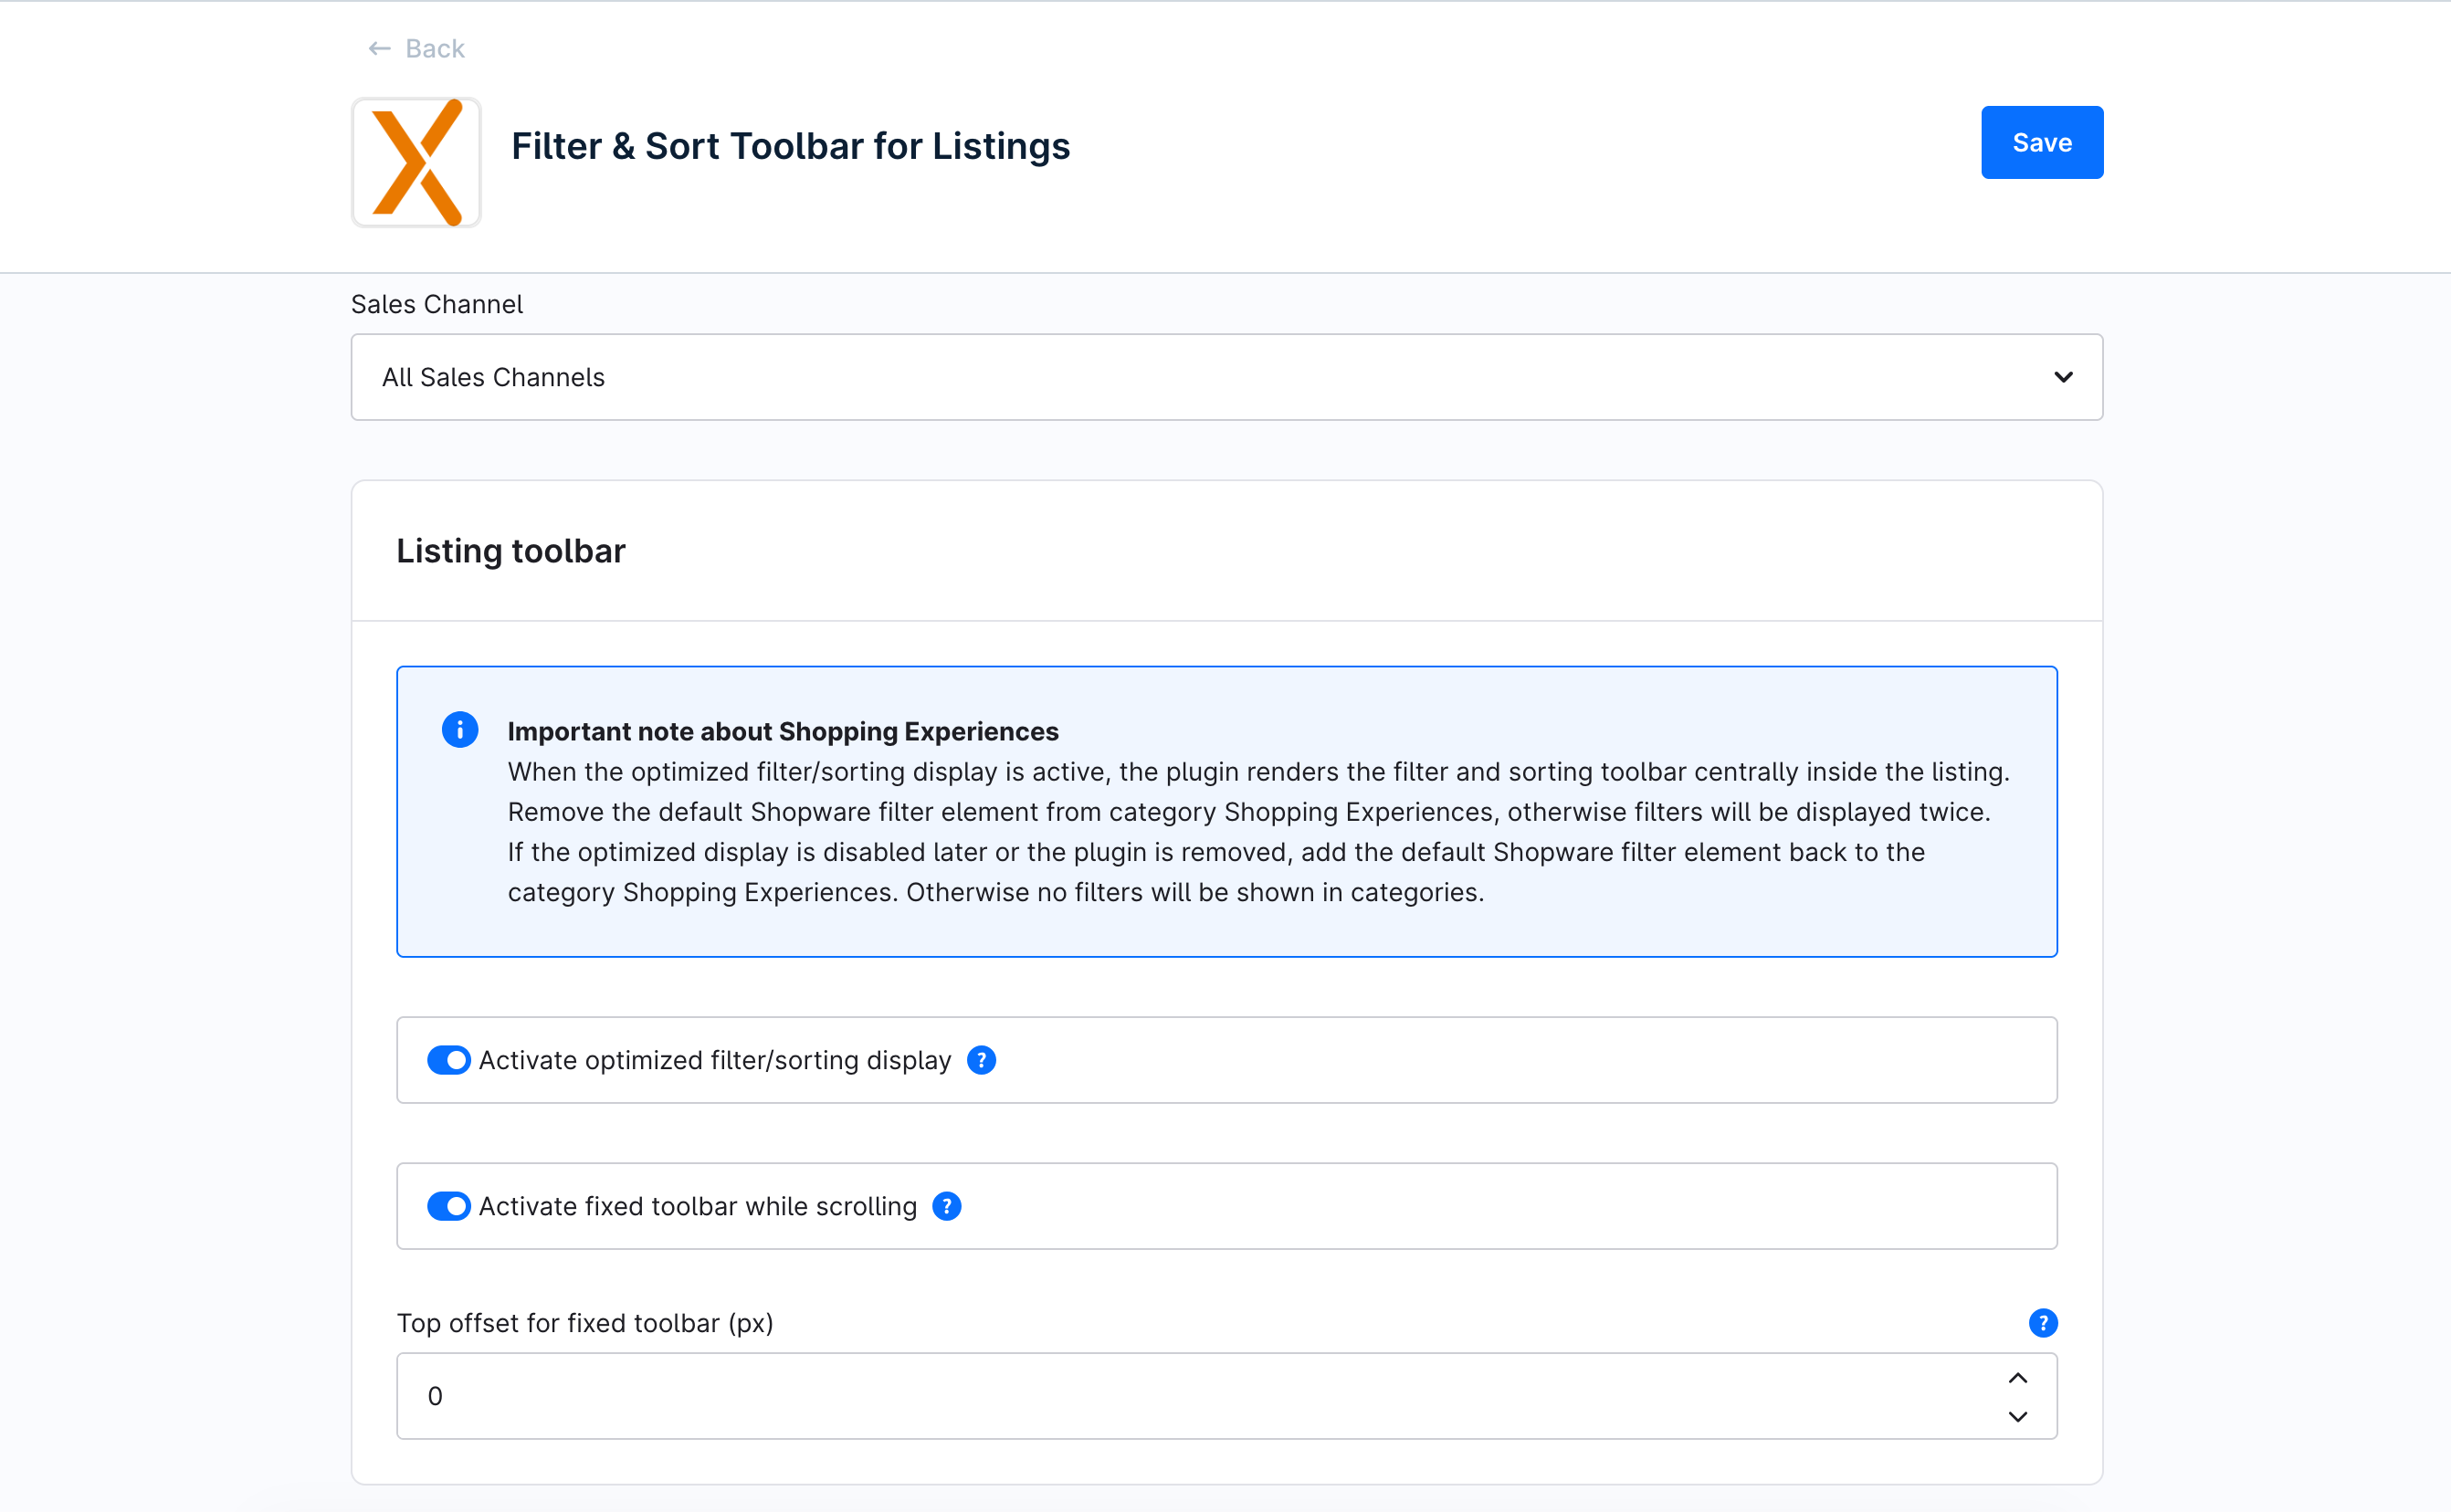Click the info icon in the note
Viewport: 2451px width, 1512px height.
coord(460,730)
